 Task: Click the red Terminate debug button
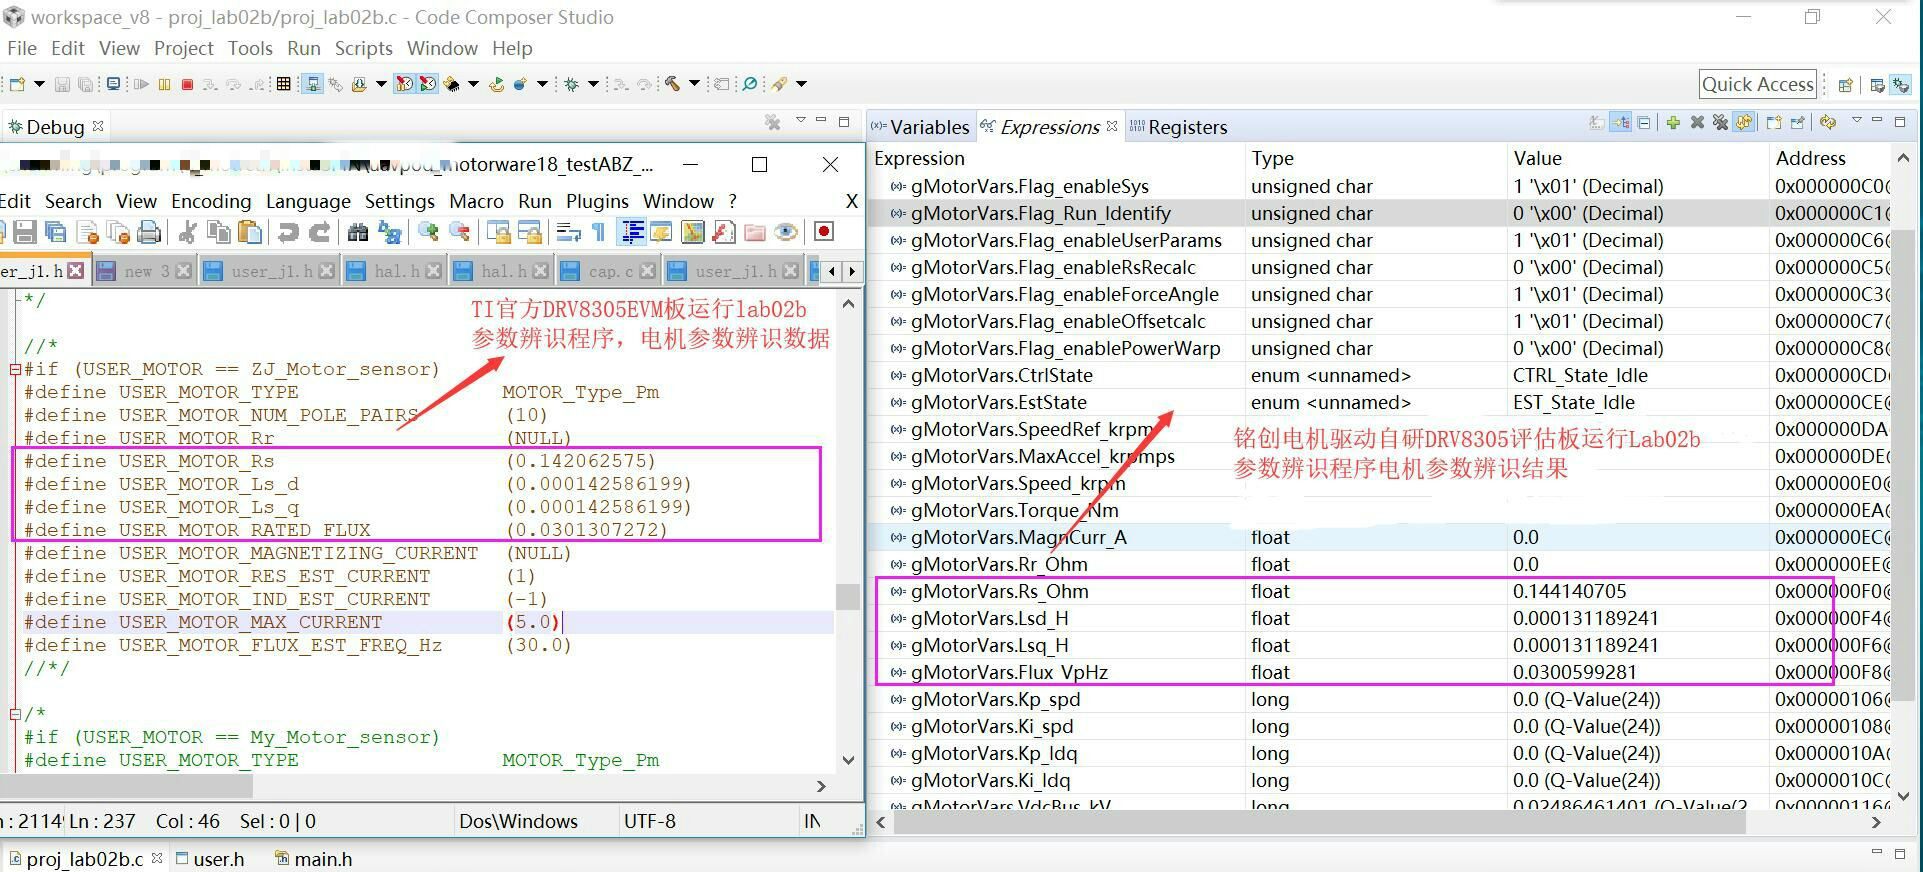[187, 84]
